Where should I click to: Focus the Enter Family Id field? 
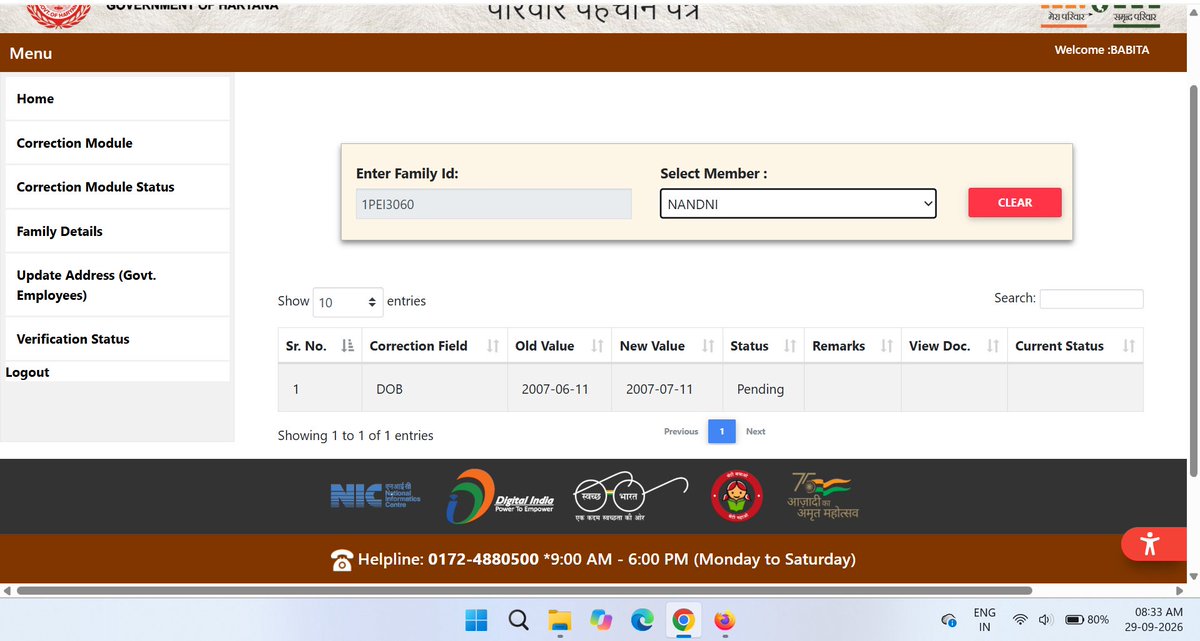coord(494,204)
